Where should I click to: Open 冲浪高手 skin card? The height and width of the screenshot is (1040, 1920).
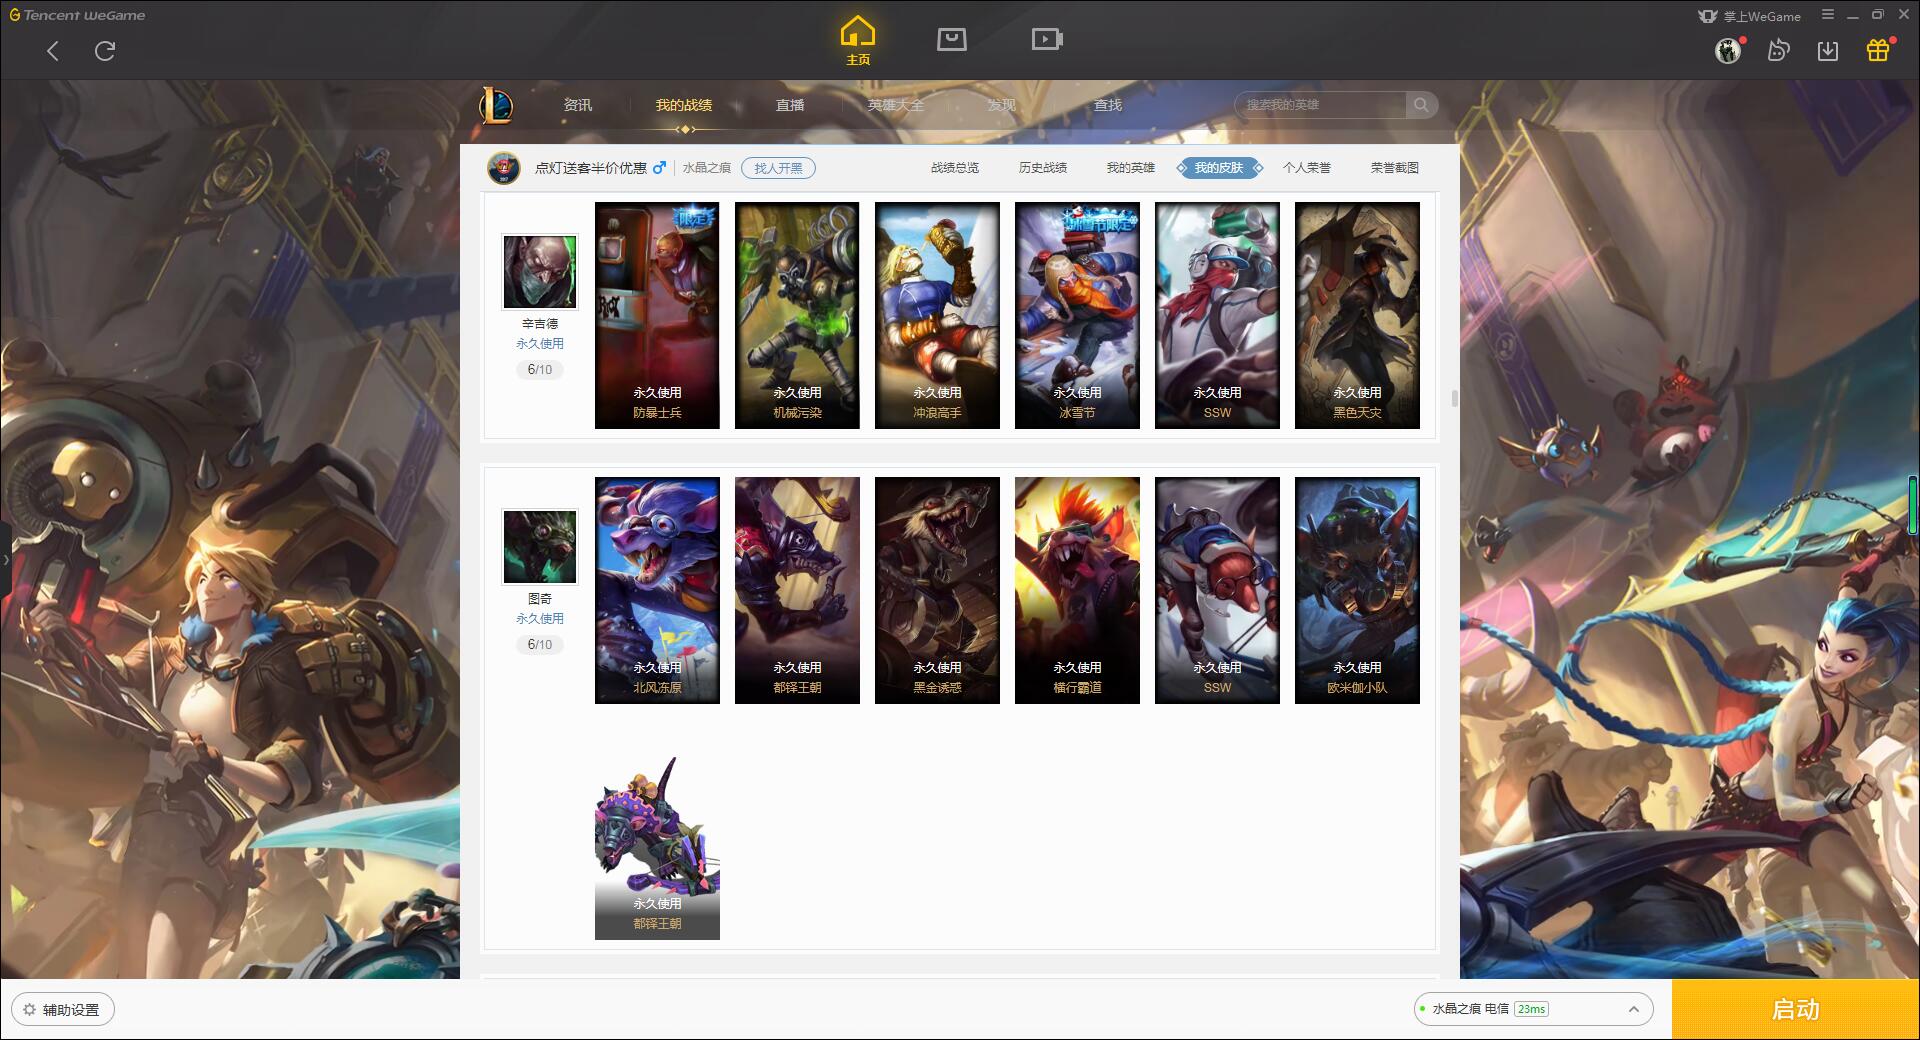pos(937,315)
